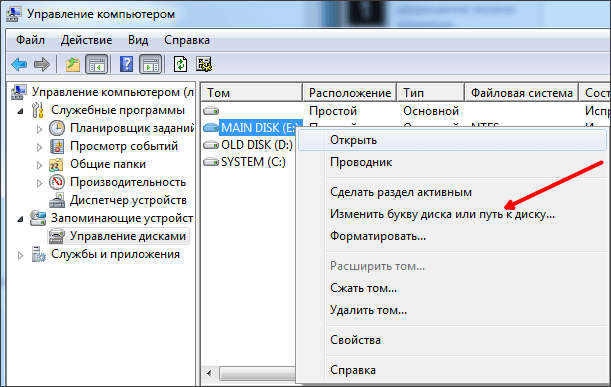The width and height of the screenshot is (611, 387).
Task: Click the Управление дисками icon
Action: click(x=57, y=236)
